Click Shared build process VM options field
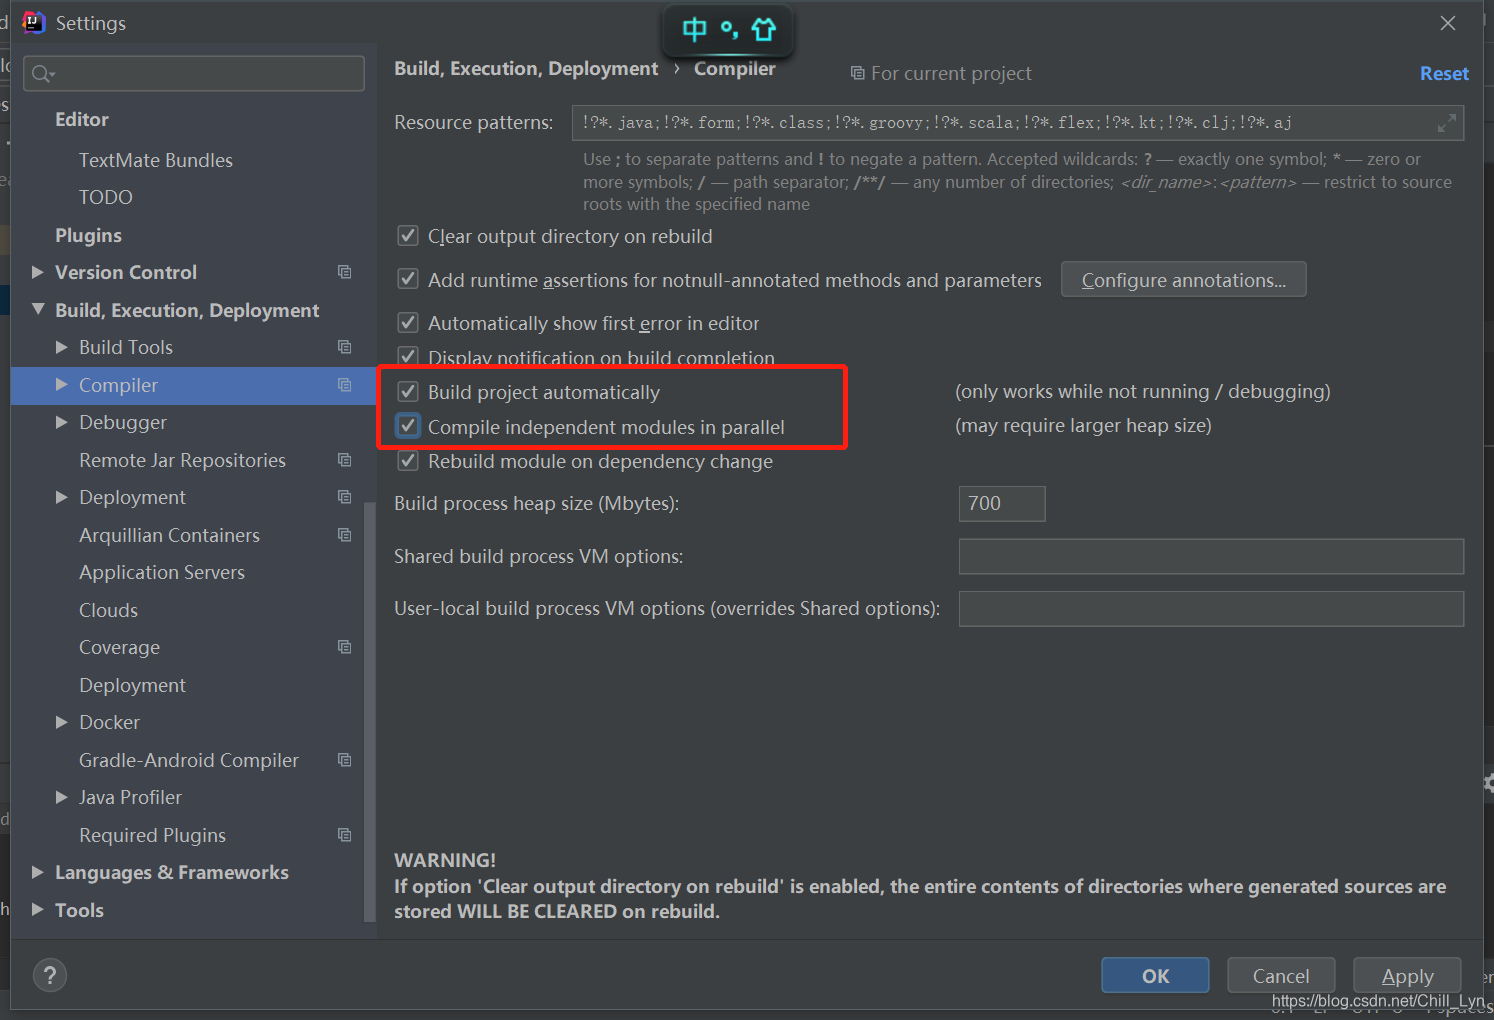The width and height of the screenshot is (1494, 1020). pos(1211,556)
